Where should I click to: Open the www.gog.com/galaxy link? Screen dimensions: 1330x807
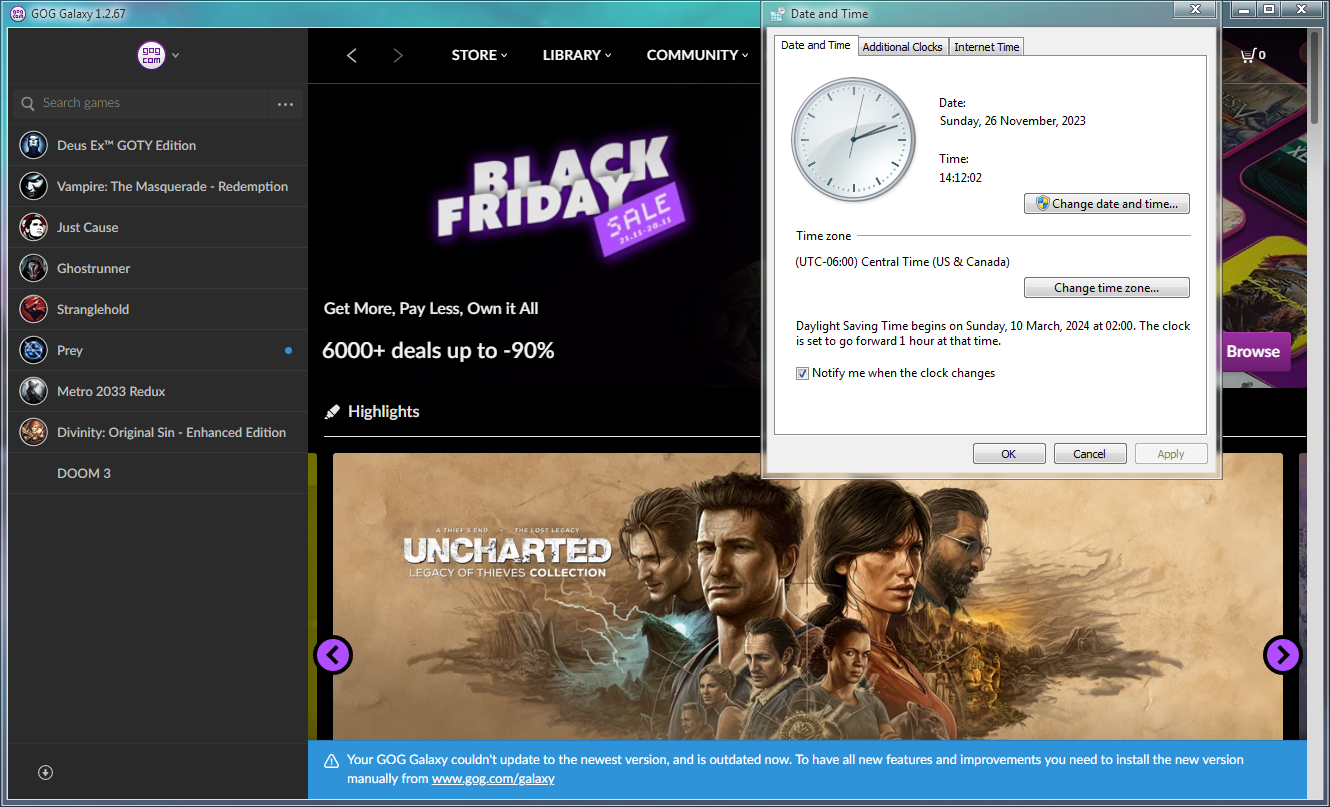pyautogui.click(x=493, y=778)
